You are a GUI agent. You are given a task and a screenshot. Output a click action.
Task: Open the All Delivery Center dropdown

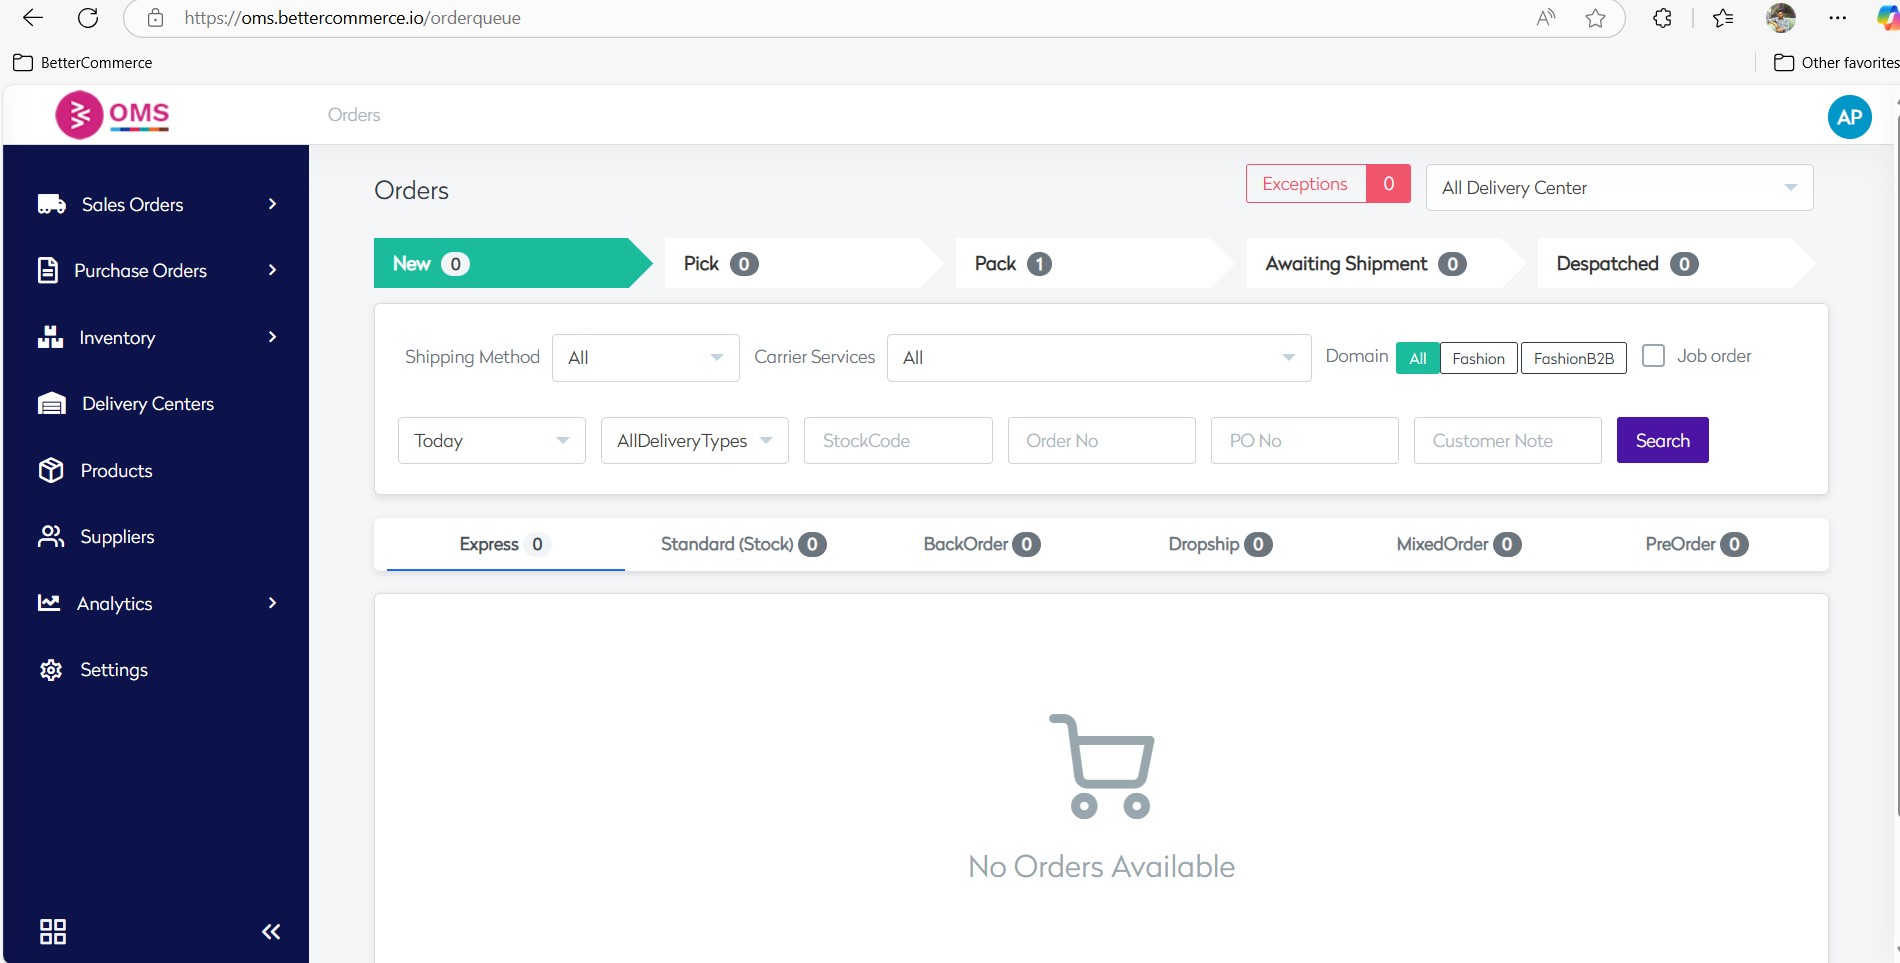[x=1618, y=188]
